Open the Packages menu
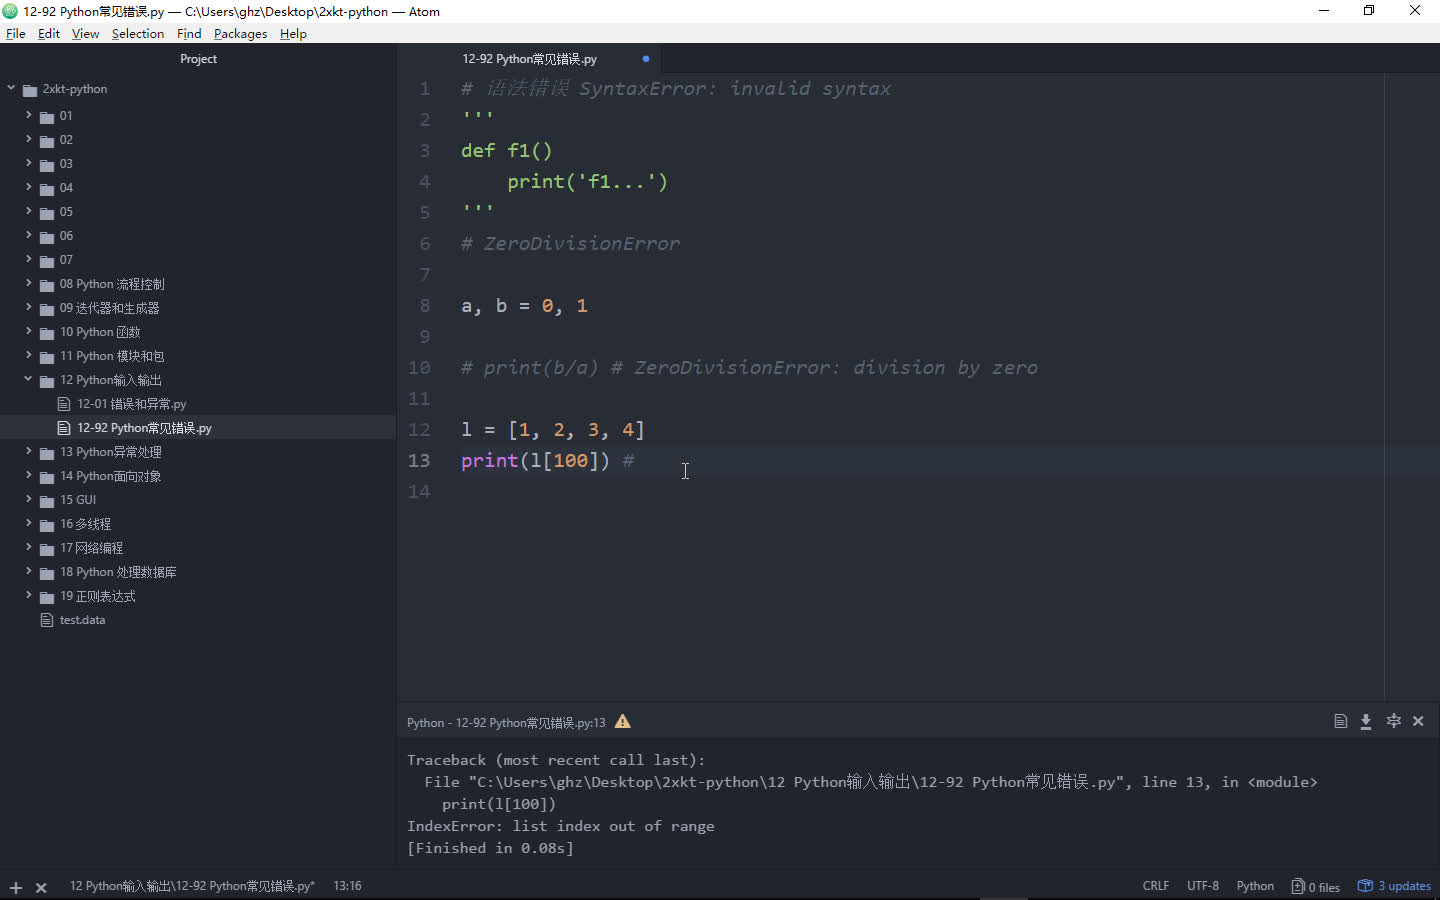Image resolution: width=1440 pixels, height=900 pixels. click(240, 33)
